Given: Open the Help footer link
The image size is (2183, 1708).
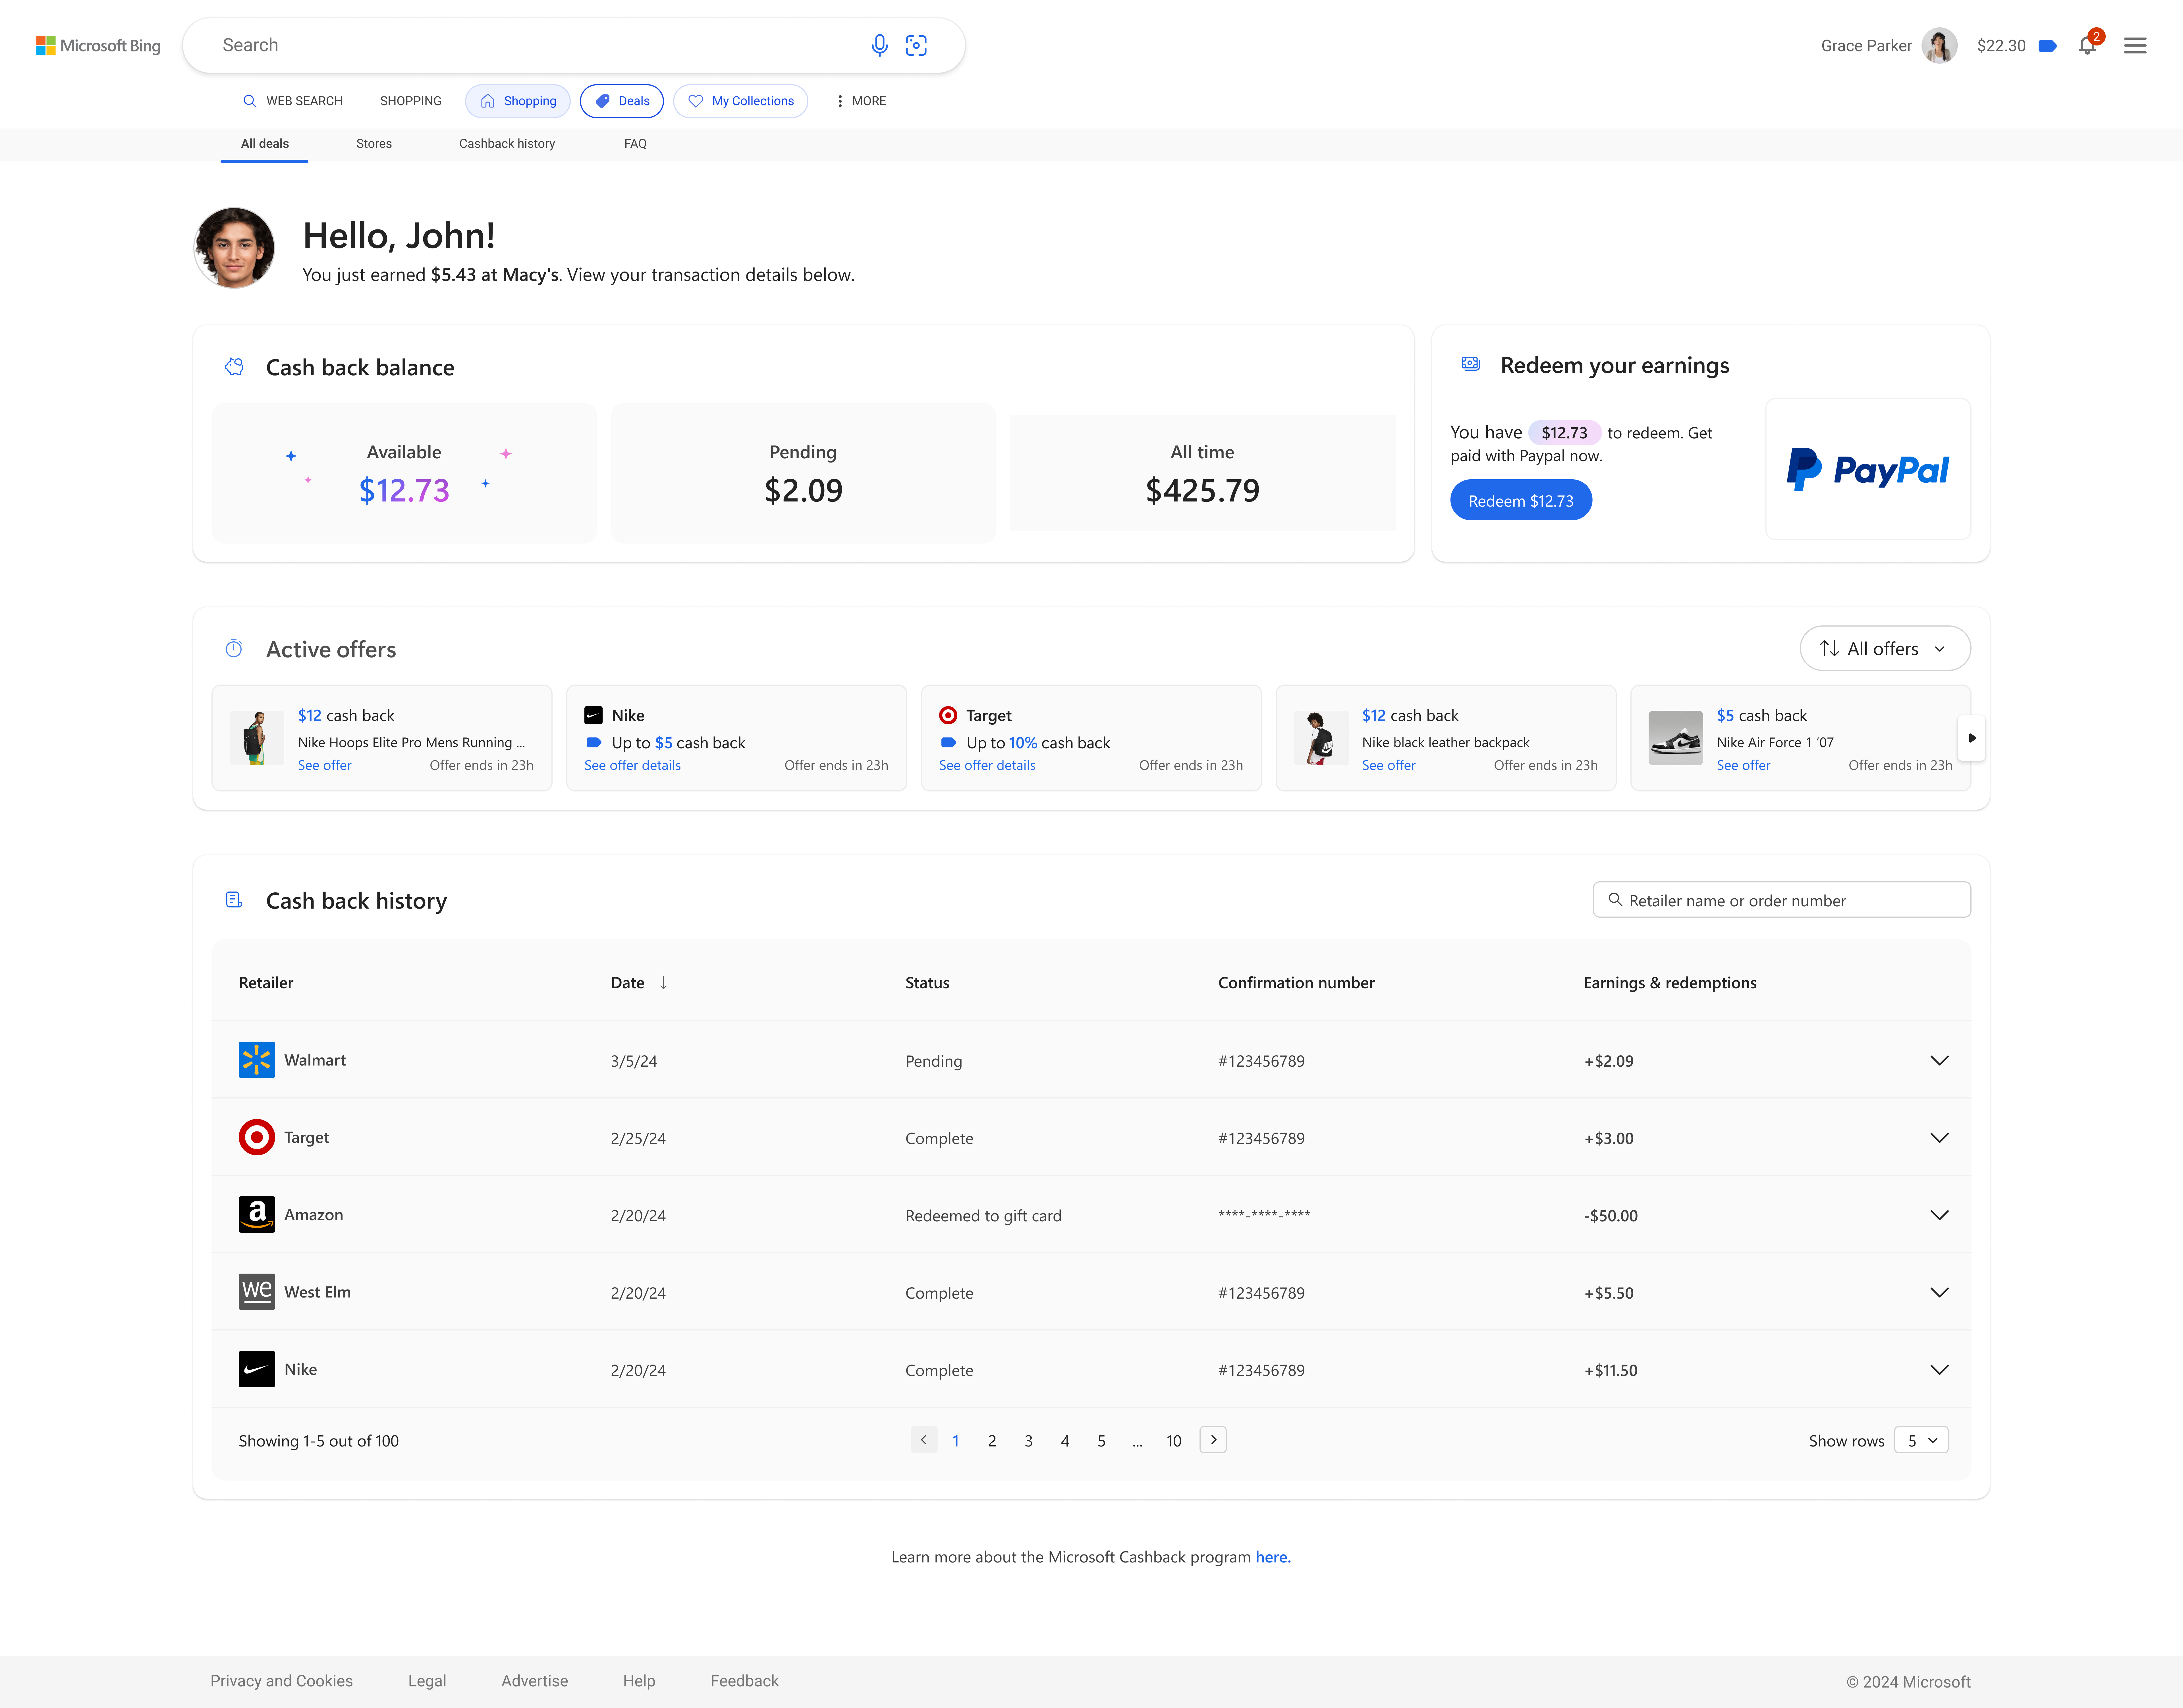Looking at the screenshot, I should coord(639,1681).
